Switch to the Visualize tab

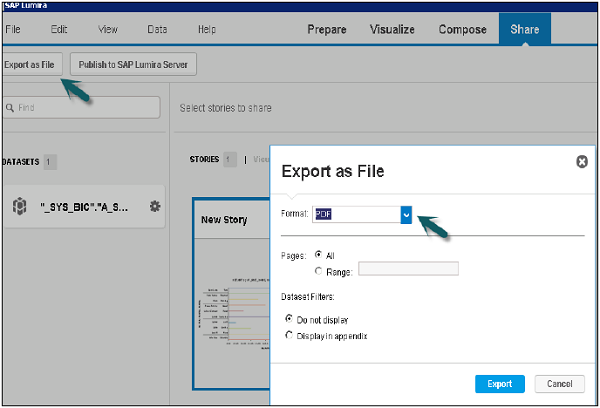pyautogui.click(x=391, y=30)
